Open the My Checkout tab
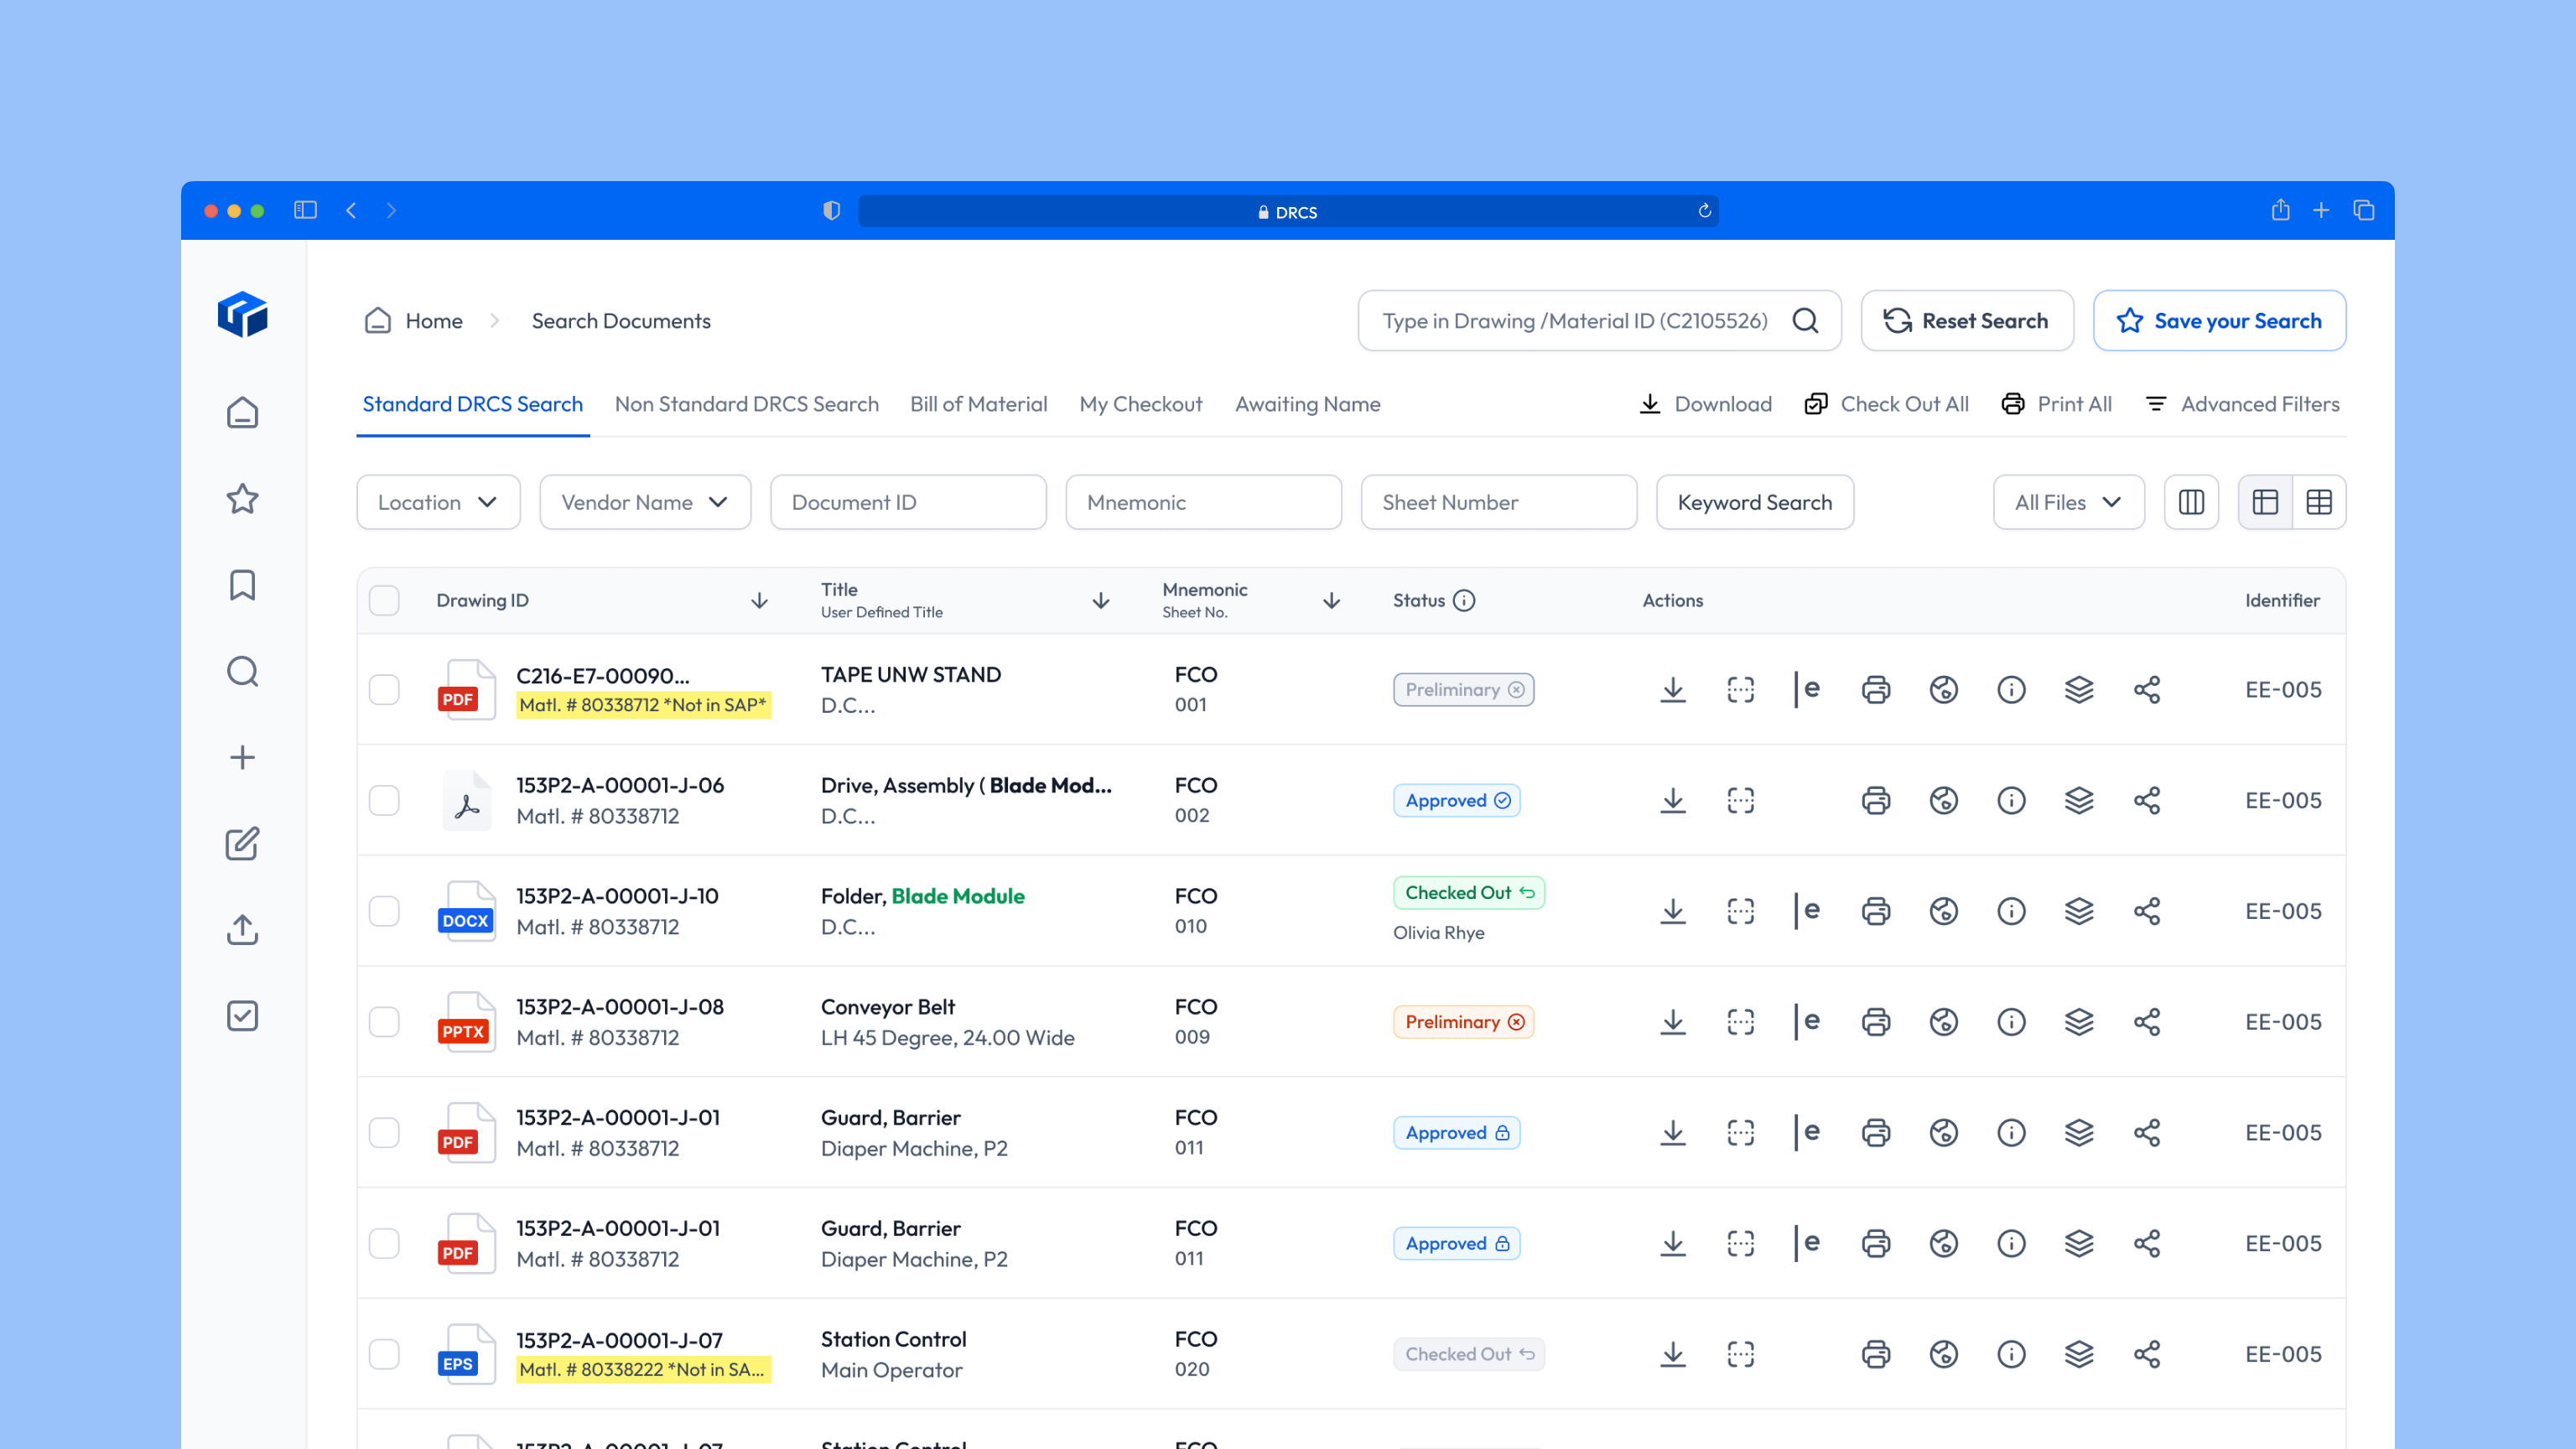 coord(1140,404)
